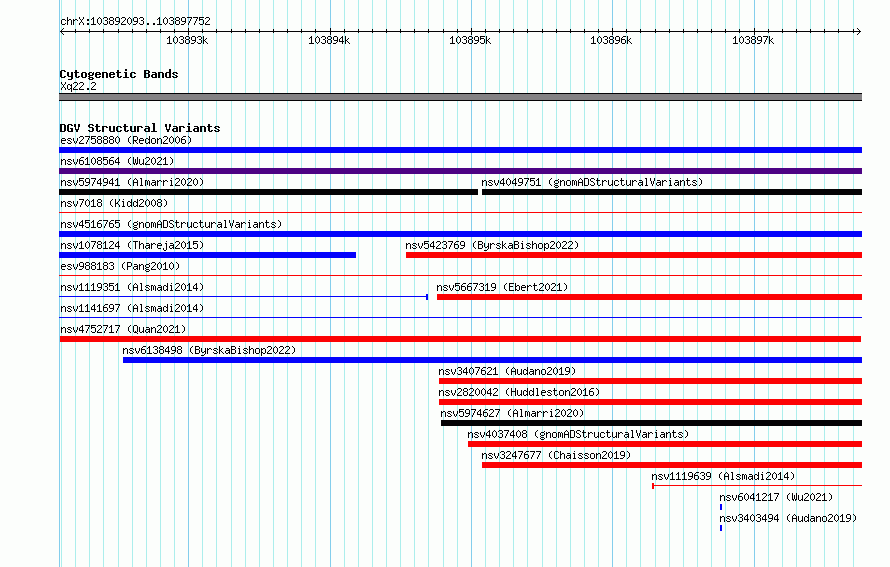Viewport: 890px width, 567px height.
Task: Click the nsv1141697 (Alsmadi2014) label
Action: click(x=132, y=308)
